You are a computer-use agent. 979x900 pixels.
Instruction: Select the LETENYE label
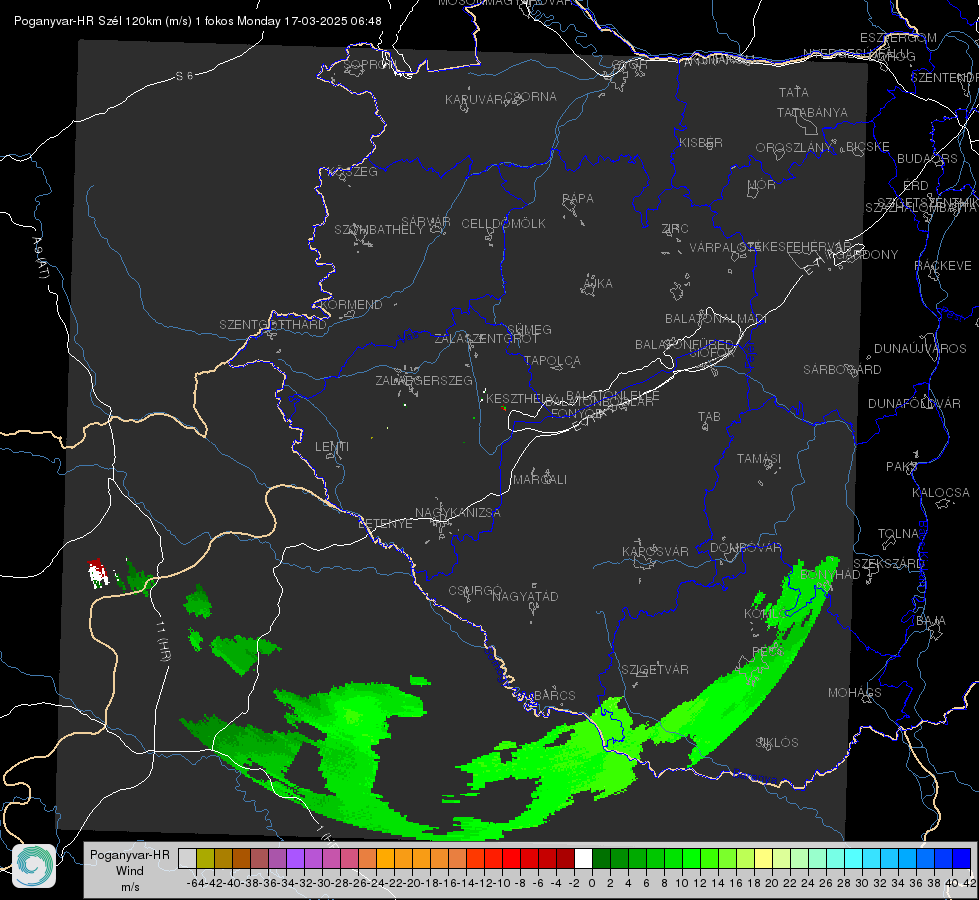(385, 524)
